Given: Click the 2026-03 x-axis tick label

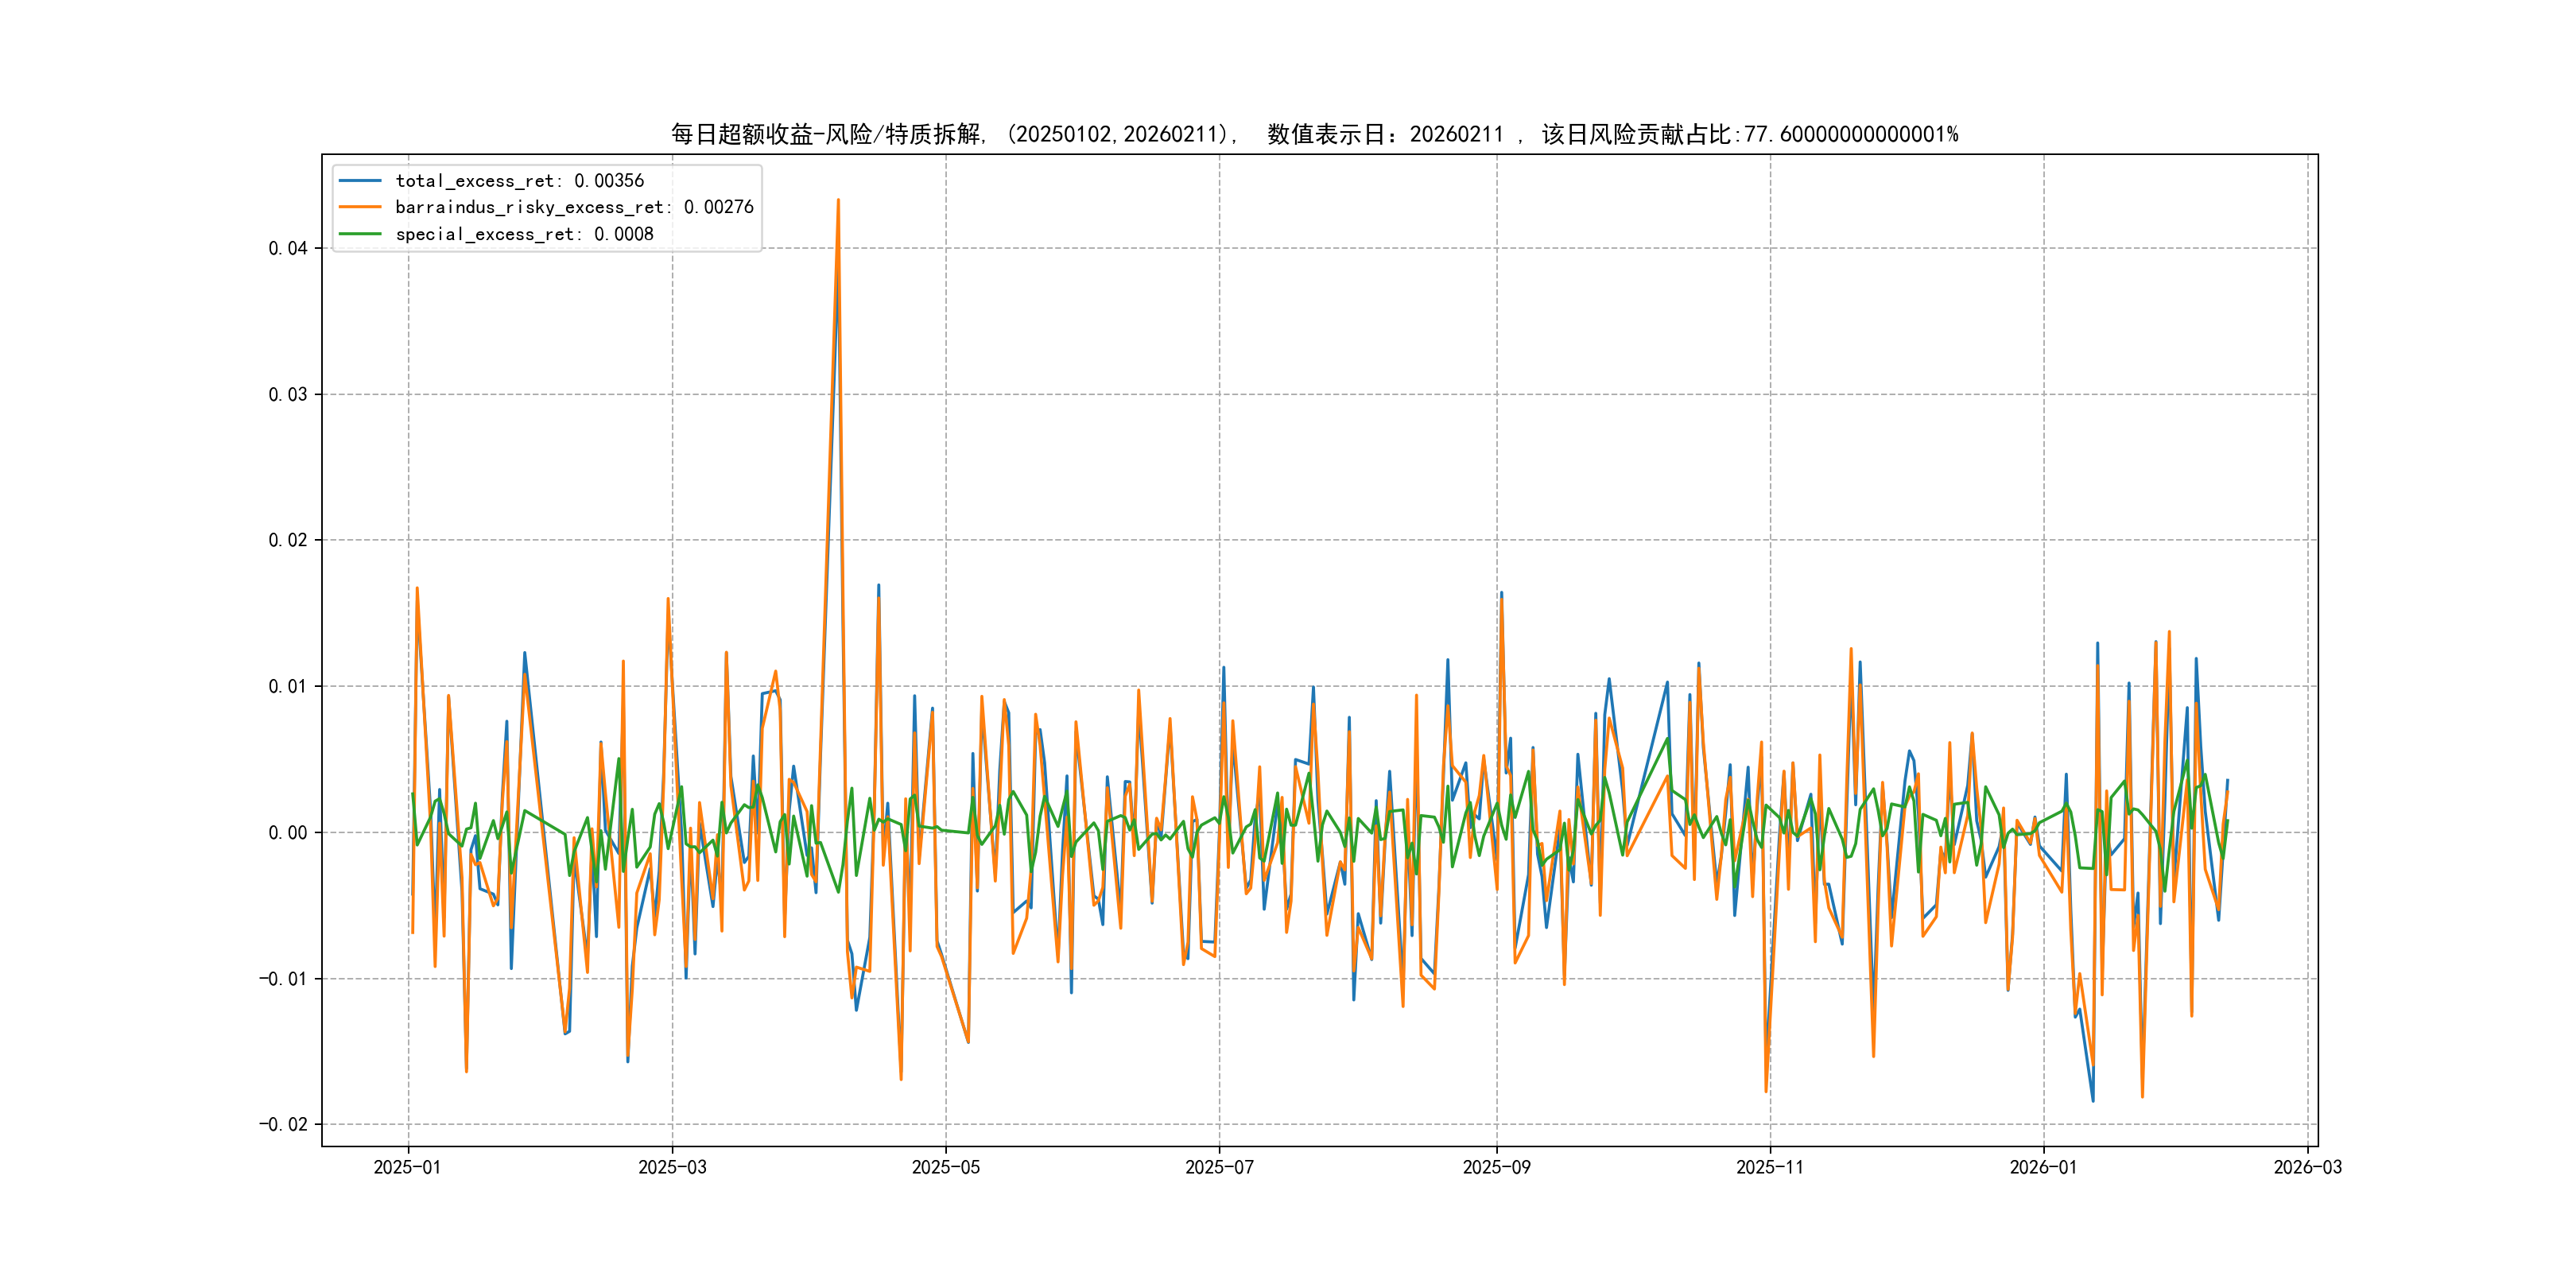Looking at the screenshot, I should (2307, 1167).
